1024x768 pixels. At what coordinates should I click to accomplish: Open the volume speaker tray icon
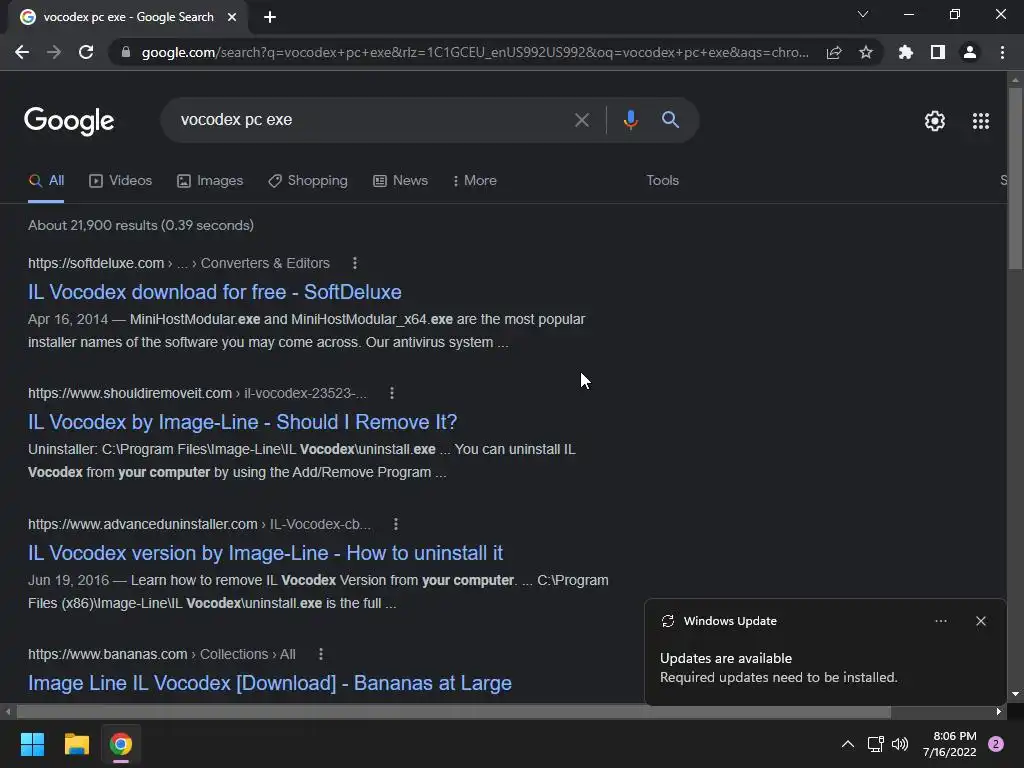900,744
